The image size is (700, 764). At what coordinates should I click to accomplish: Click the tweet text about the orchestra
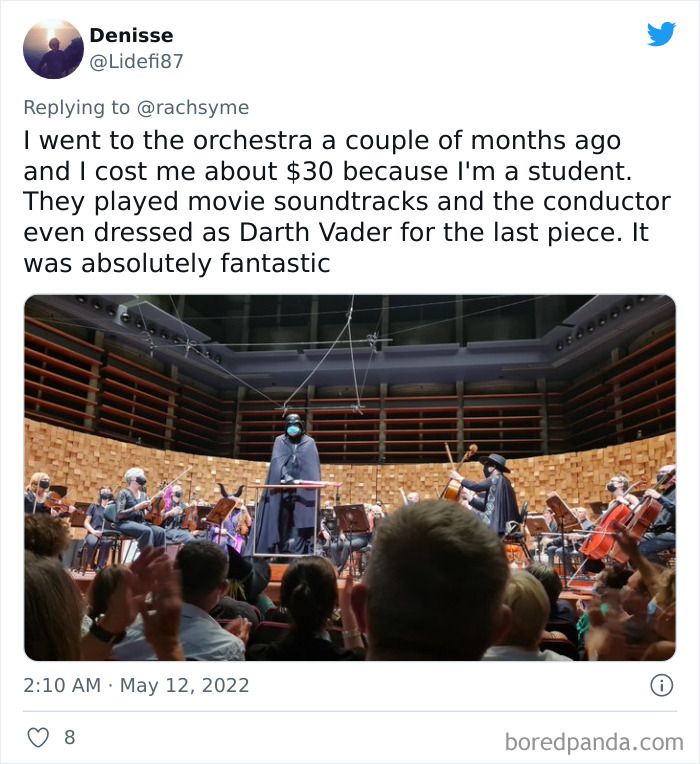coord(347,202)
